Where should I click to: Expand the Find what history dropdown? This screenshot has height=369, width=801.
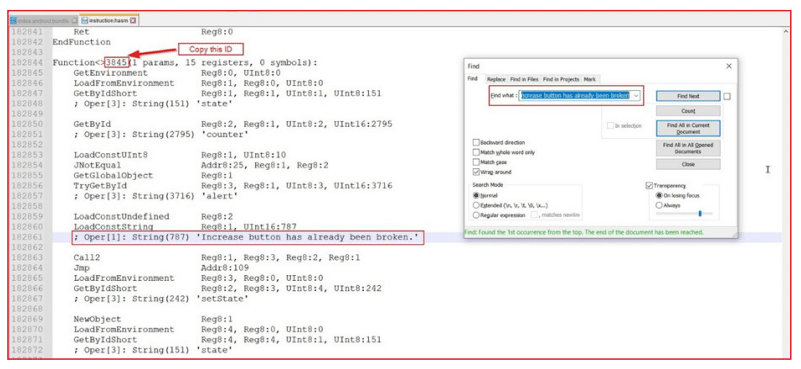pos(635,96)
